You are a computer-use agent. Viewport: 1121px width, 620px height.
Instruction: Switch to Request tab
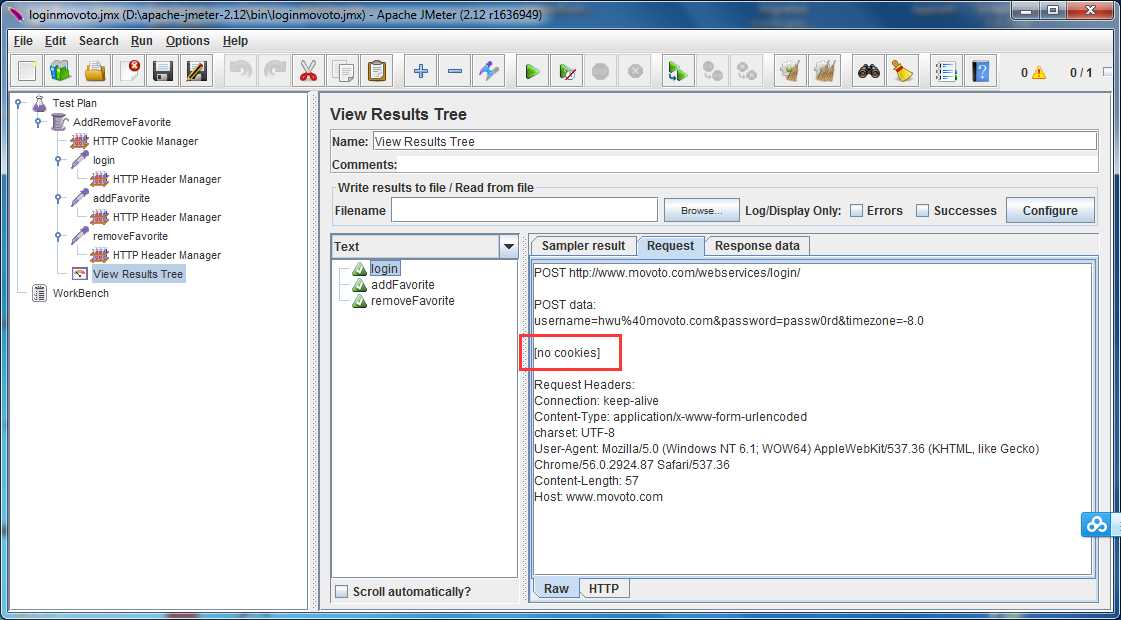pos(671,245)
